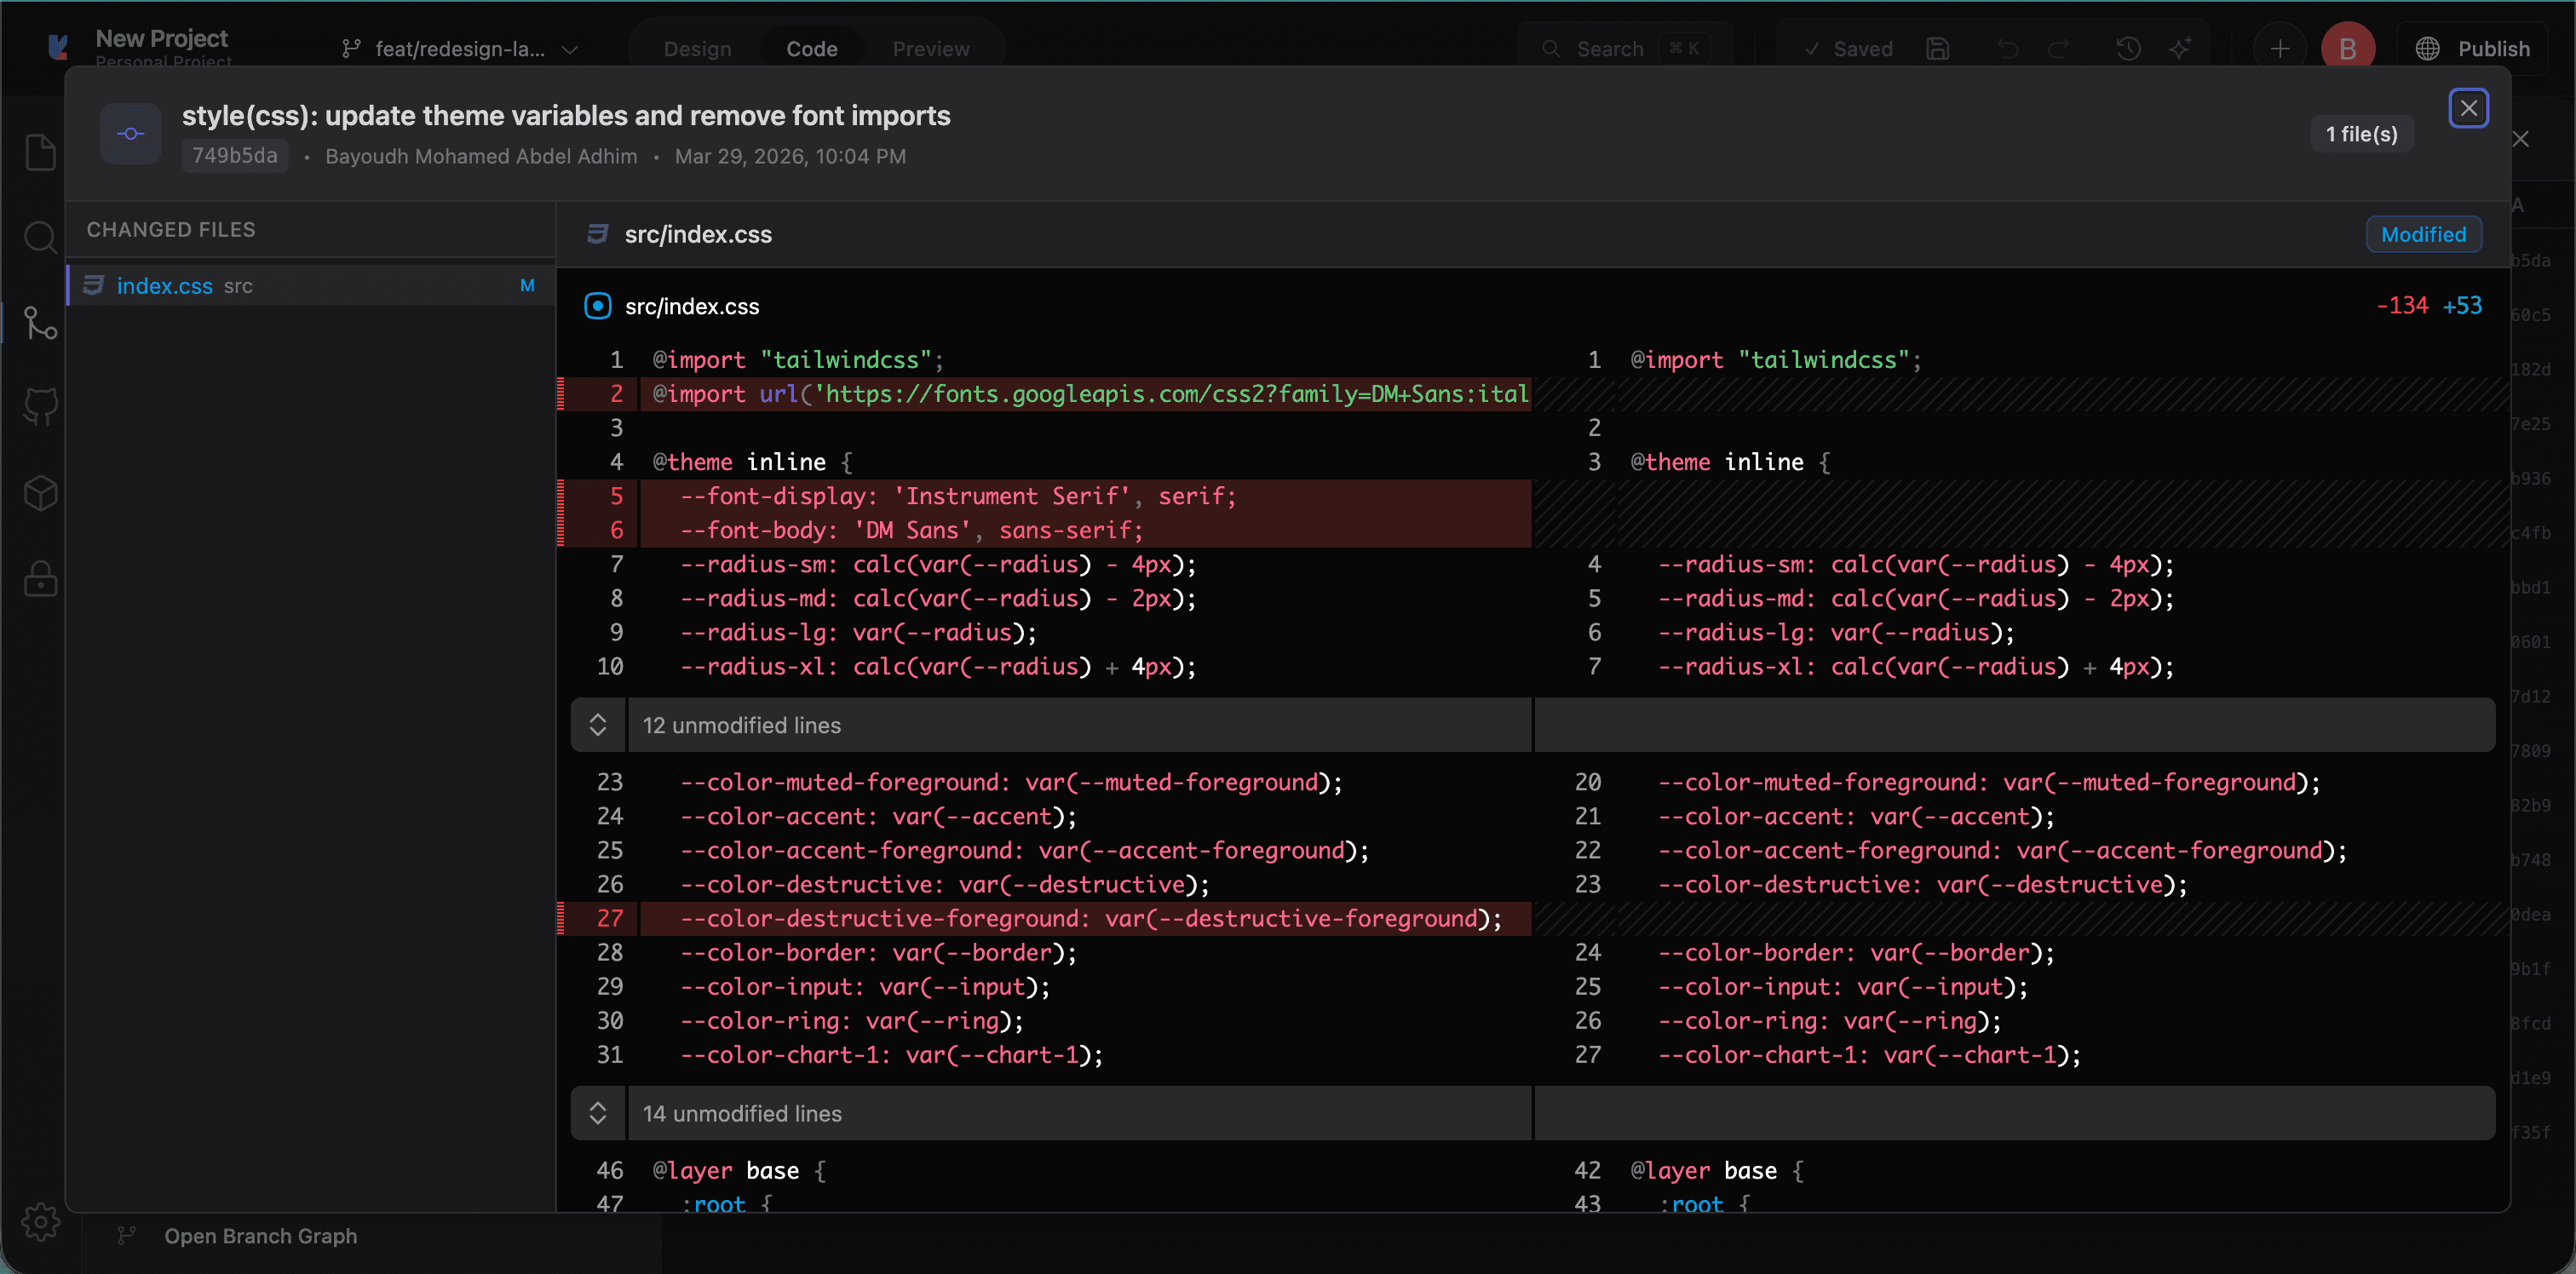
Task: Open the source control sidebar icon
Action: [40, 323]
